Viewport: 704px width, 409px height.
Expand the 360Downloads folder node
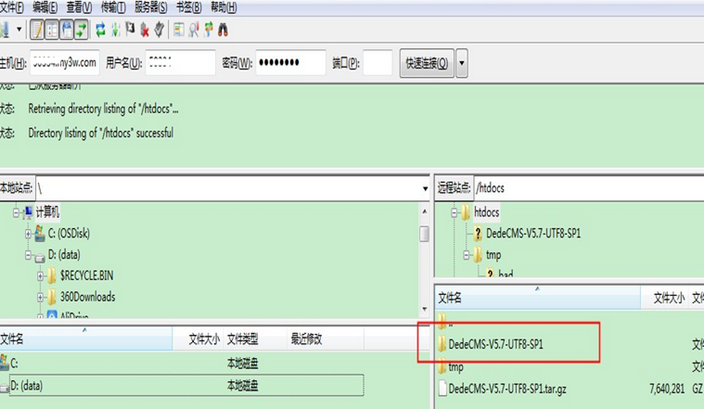click(x=40, y=297)
